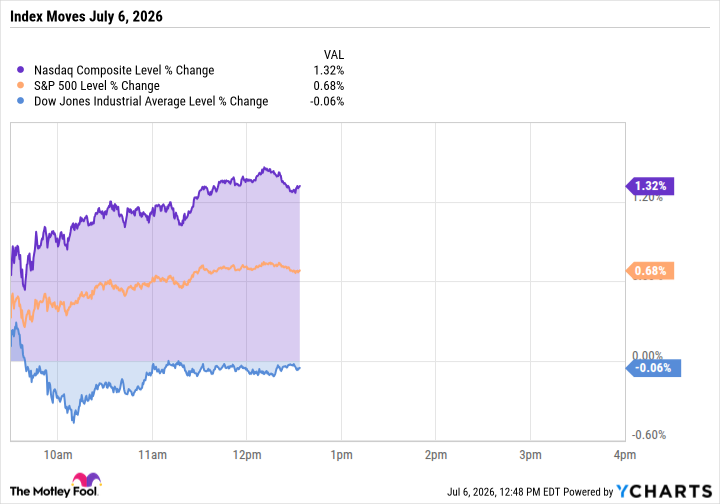The width and height of the screenshot is (720, 504).
Task: Click the purple Nasdaq legend dot
Action: click(20, 70)
